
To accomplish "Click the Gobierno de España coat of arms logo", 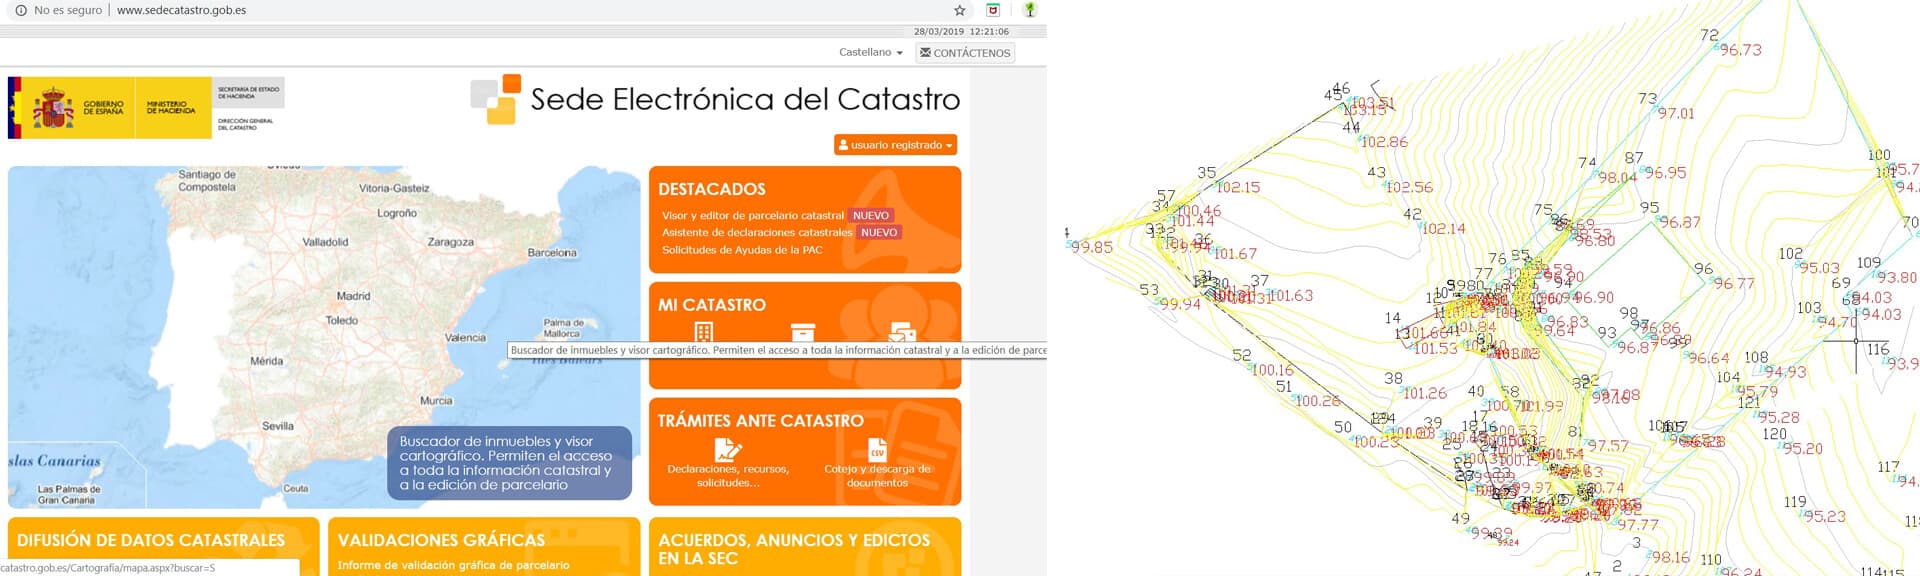I will tap(53, 107).
